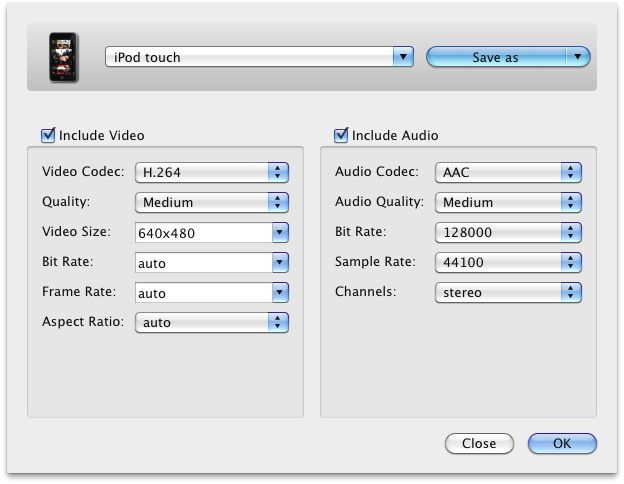Click the Save as button

coord(496,57)
